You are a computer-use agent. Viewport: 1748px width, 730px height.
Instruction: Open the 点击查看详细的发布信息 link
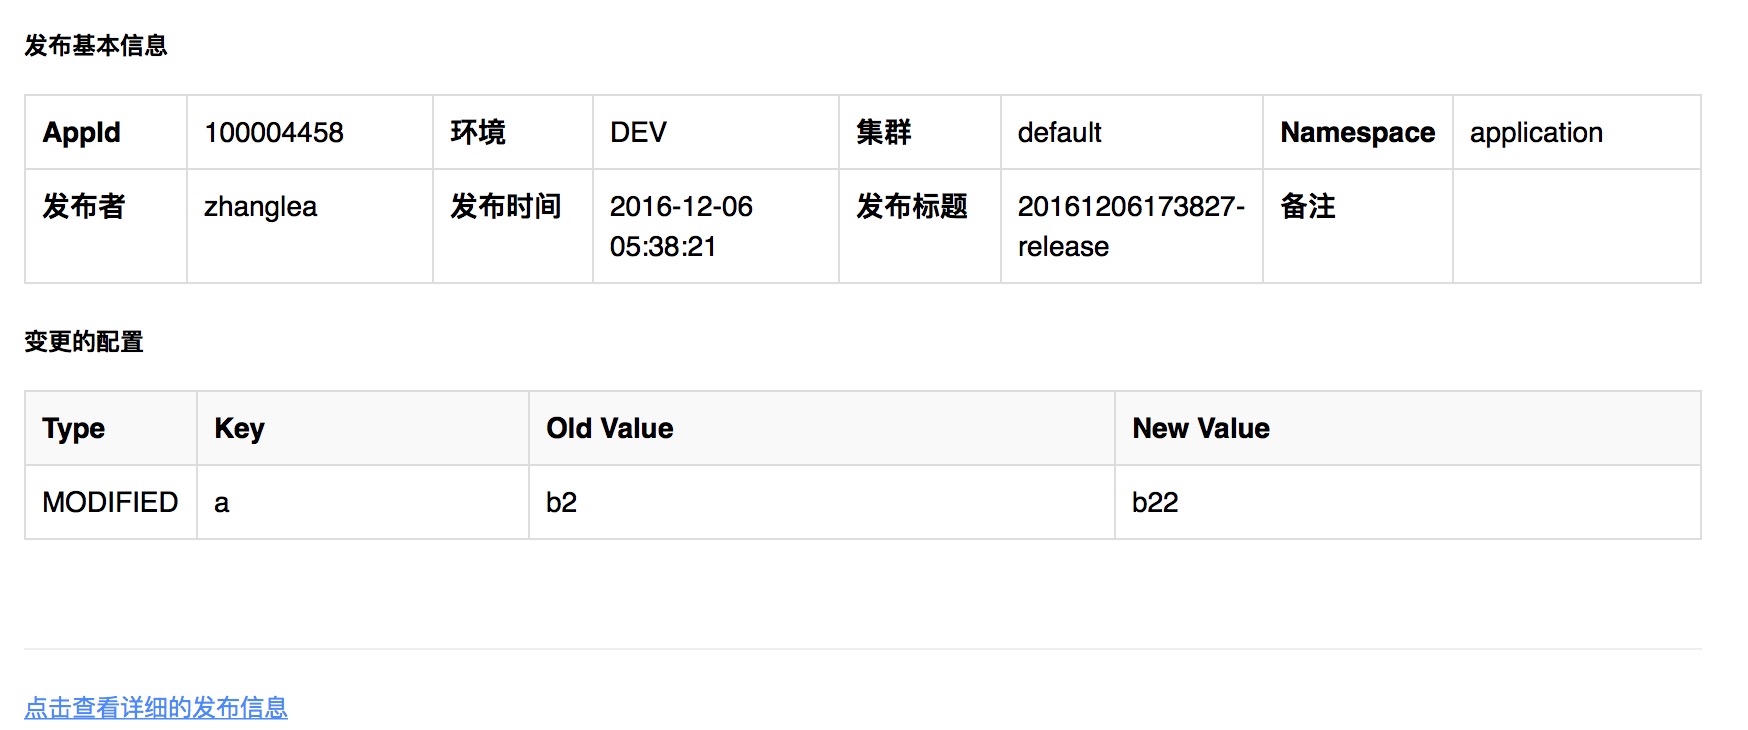tap(156, 707)
